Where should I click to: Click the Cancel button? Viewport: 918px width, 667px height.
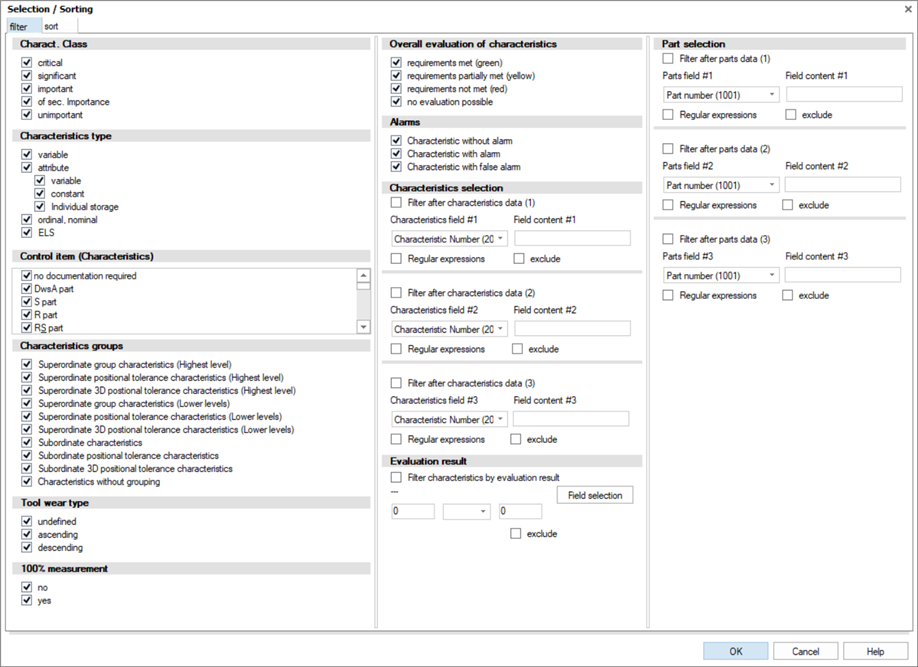pos(806,651)
